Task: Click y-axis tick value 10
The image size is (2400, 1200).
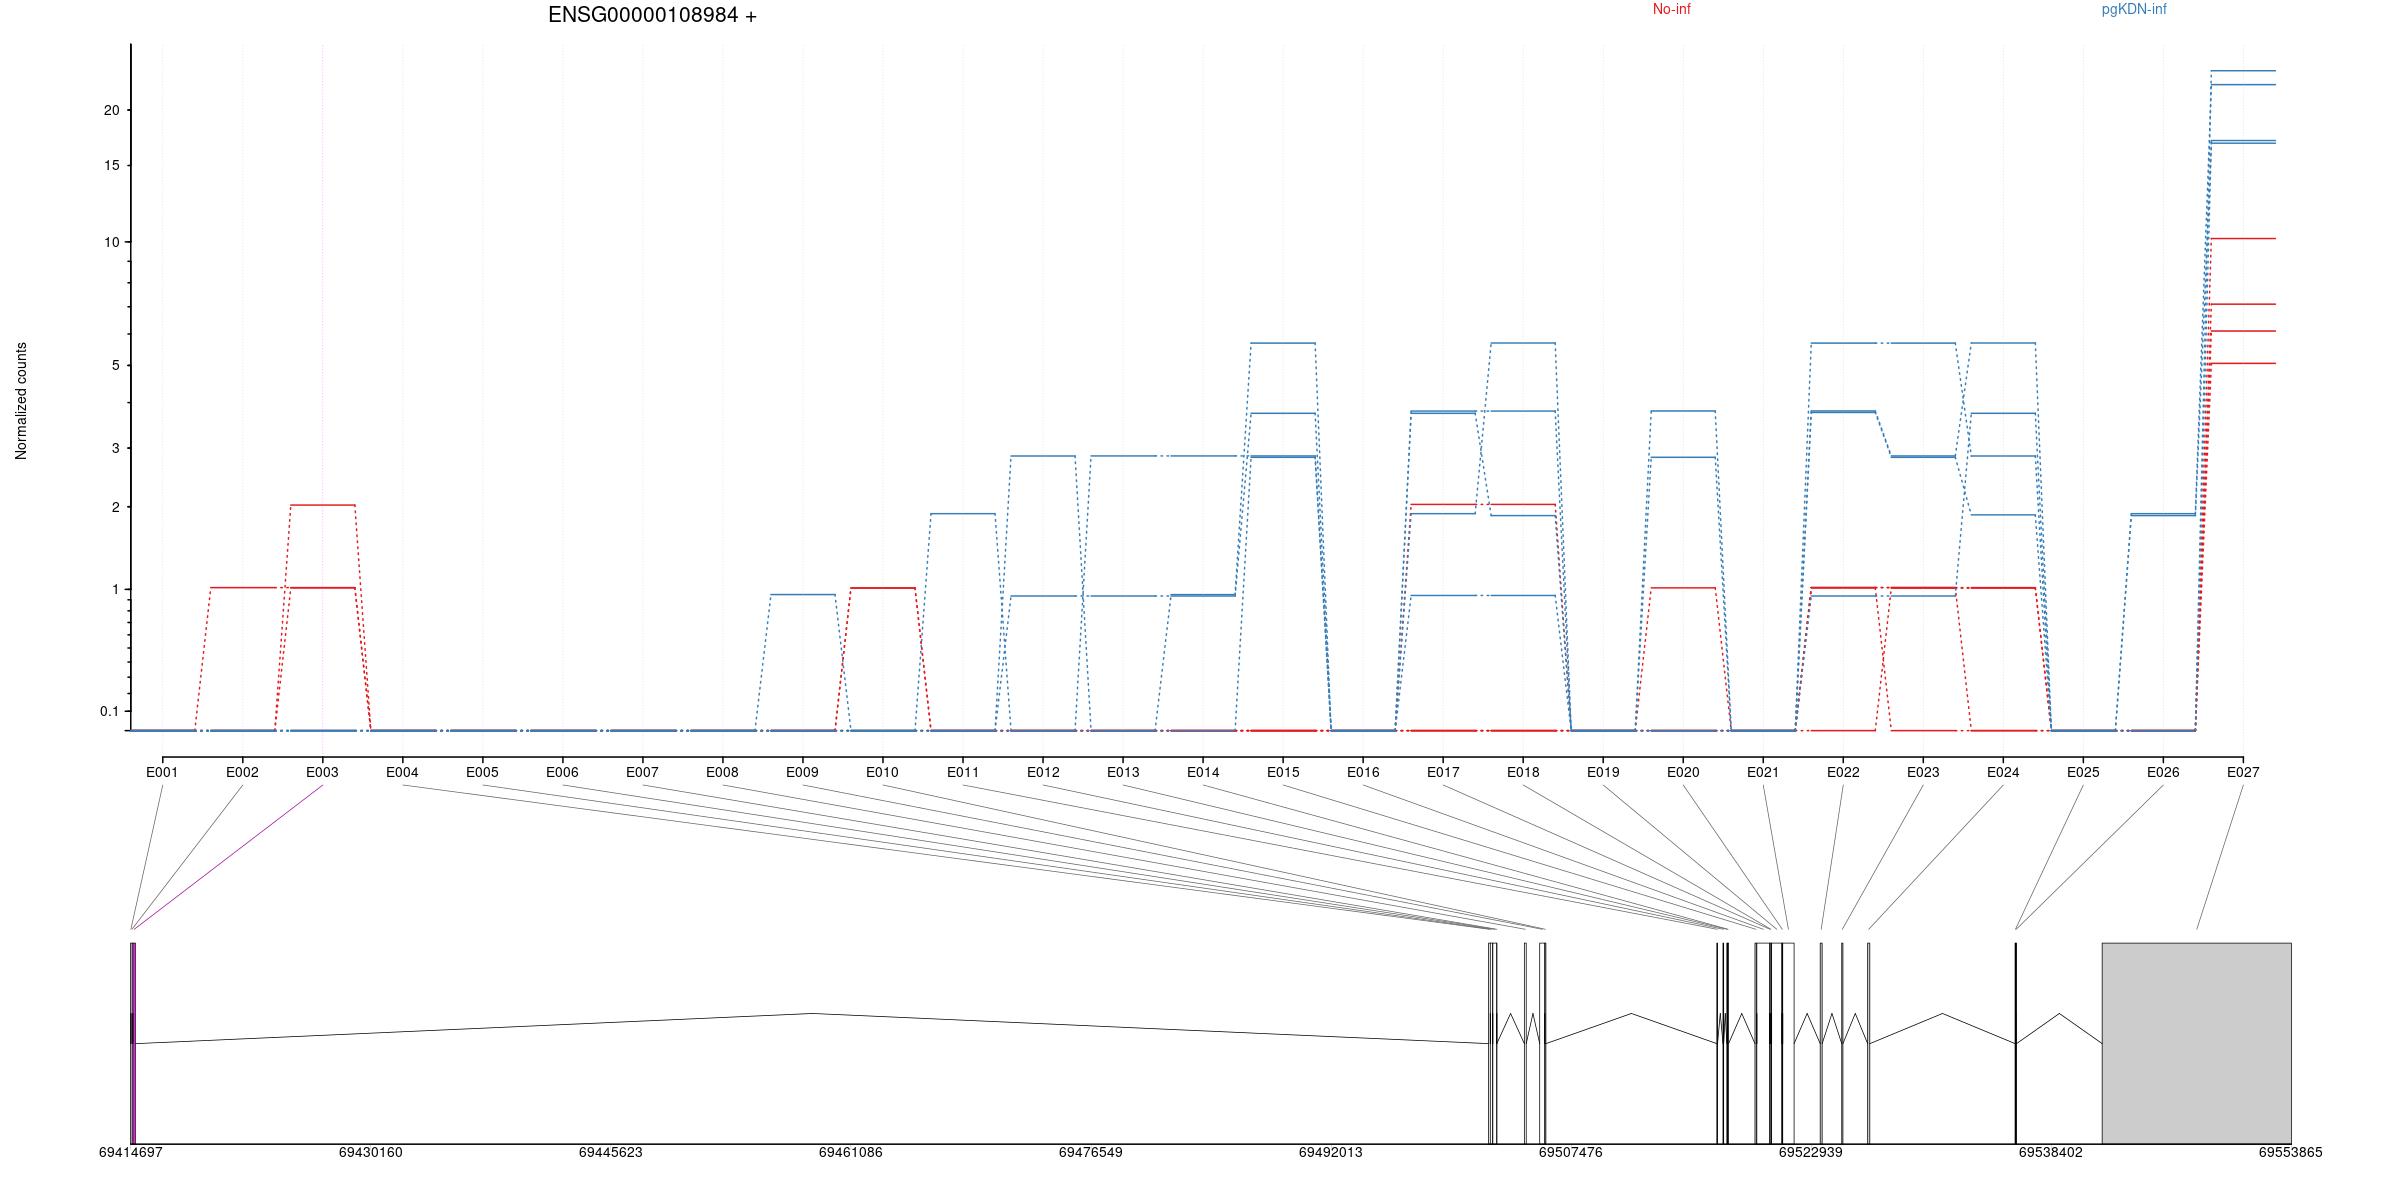Action: (x=111, y=243)
